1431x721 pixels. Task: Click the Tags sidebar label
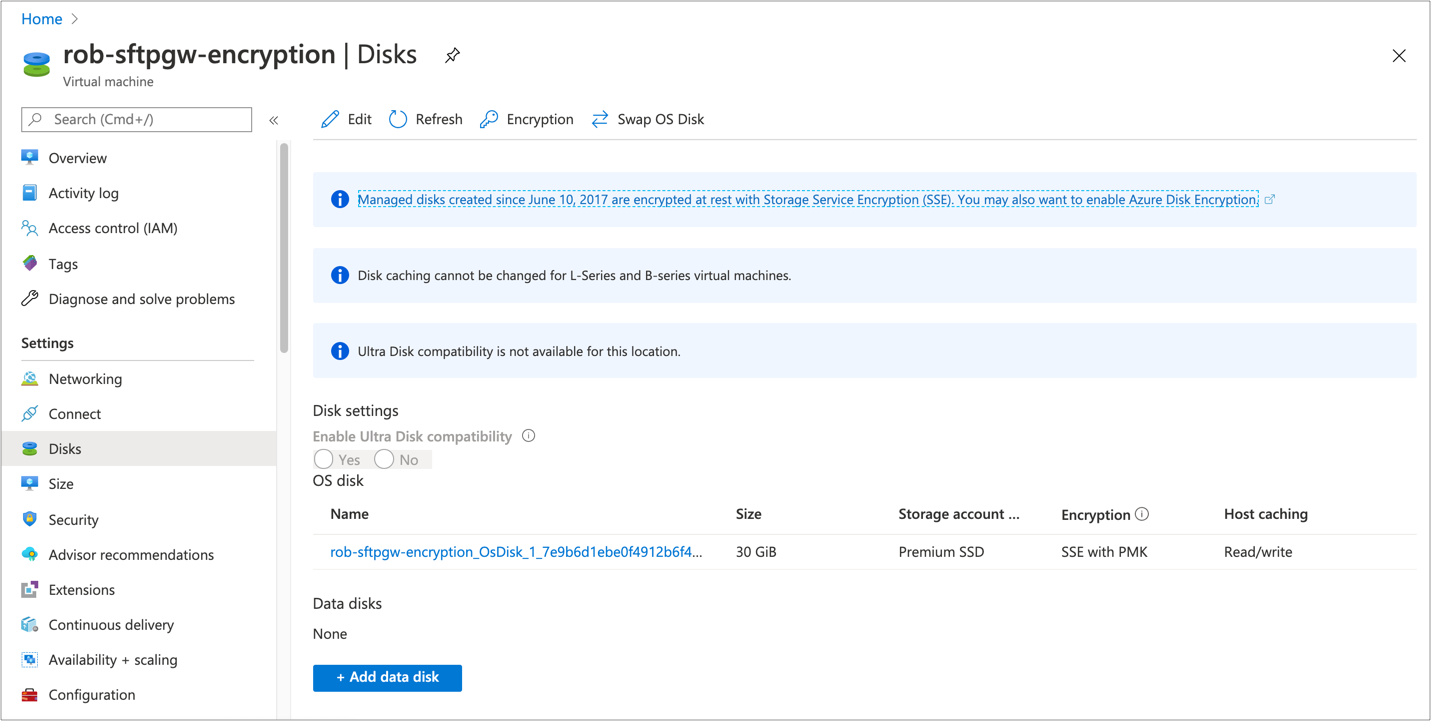coord(63,264)
